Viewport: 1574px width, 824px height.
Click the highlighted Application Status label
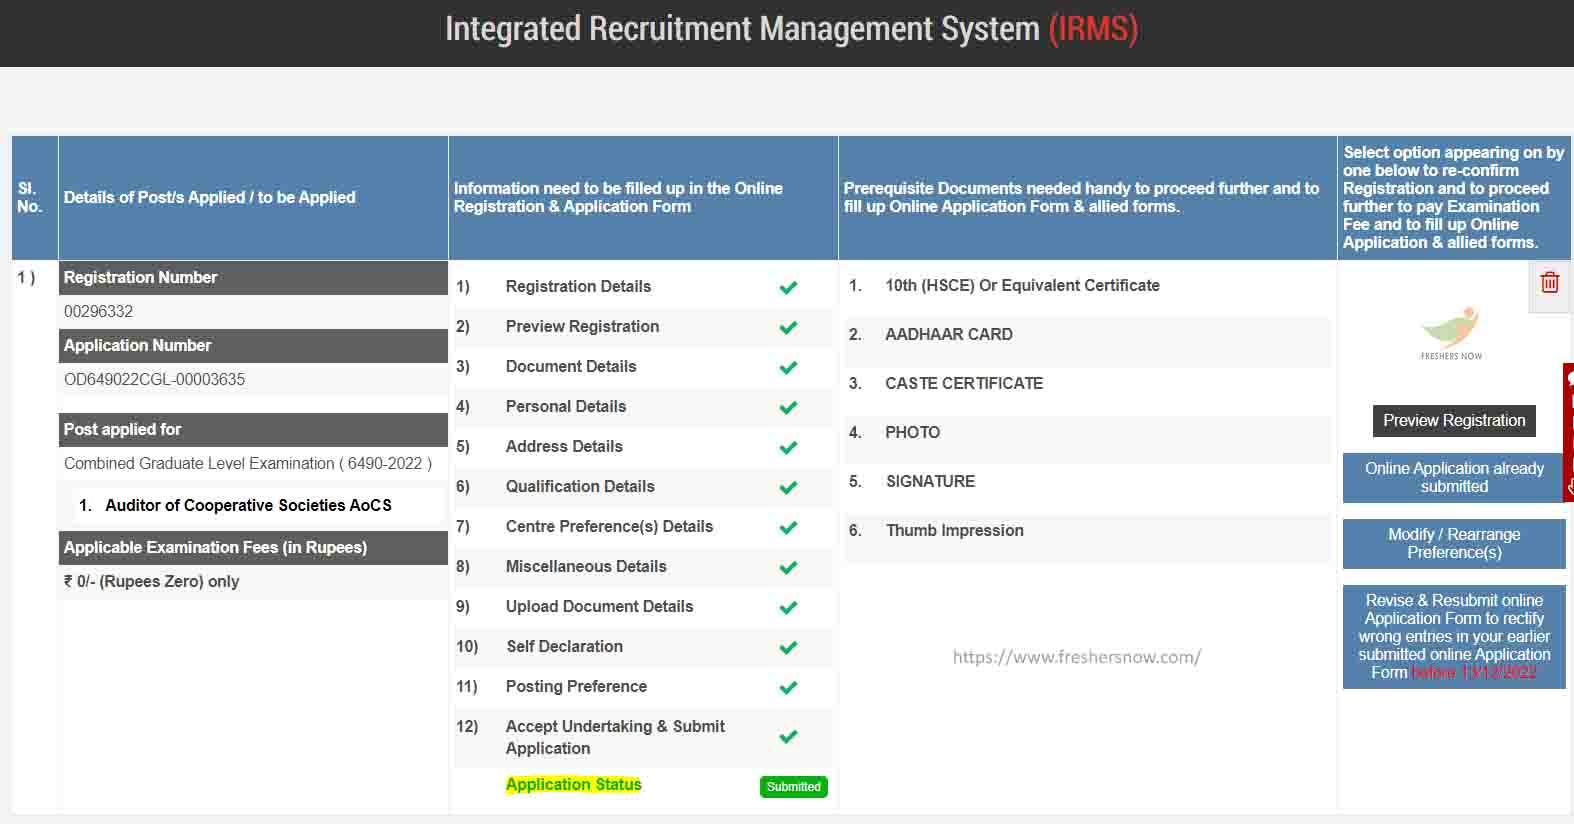[574, 784]
